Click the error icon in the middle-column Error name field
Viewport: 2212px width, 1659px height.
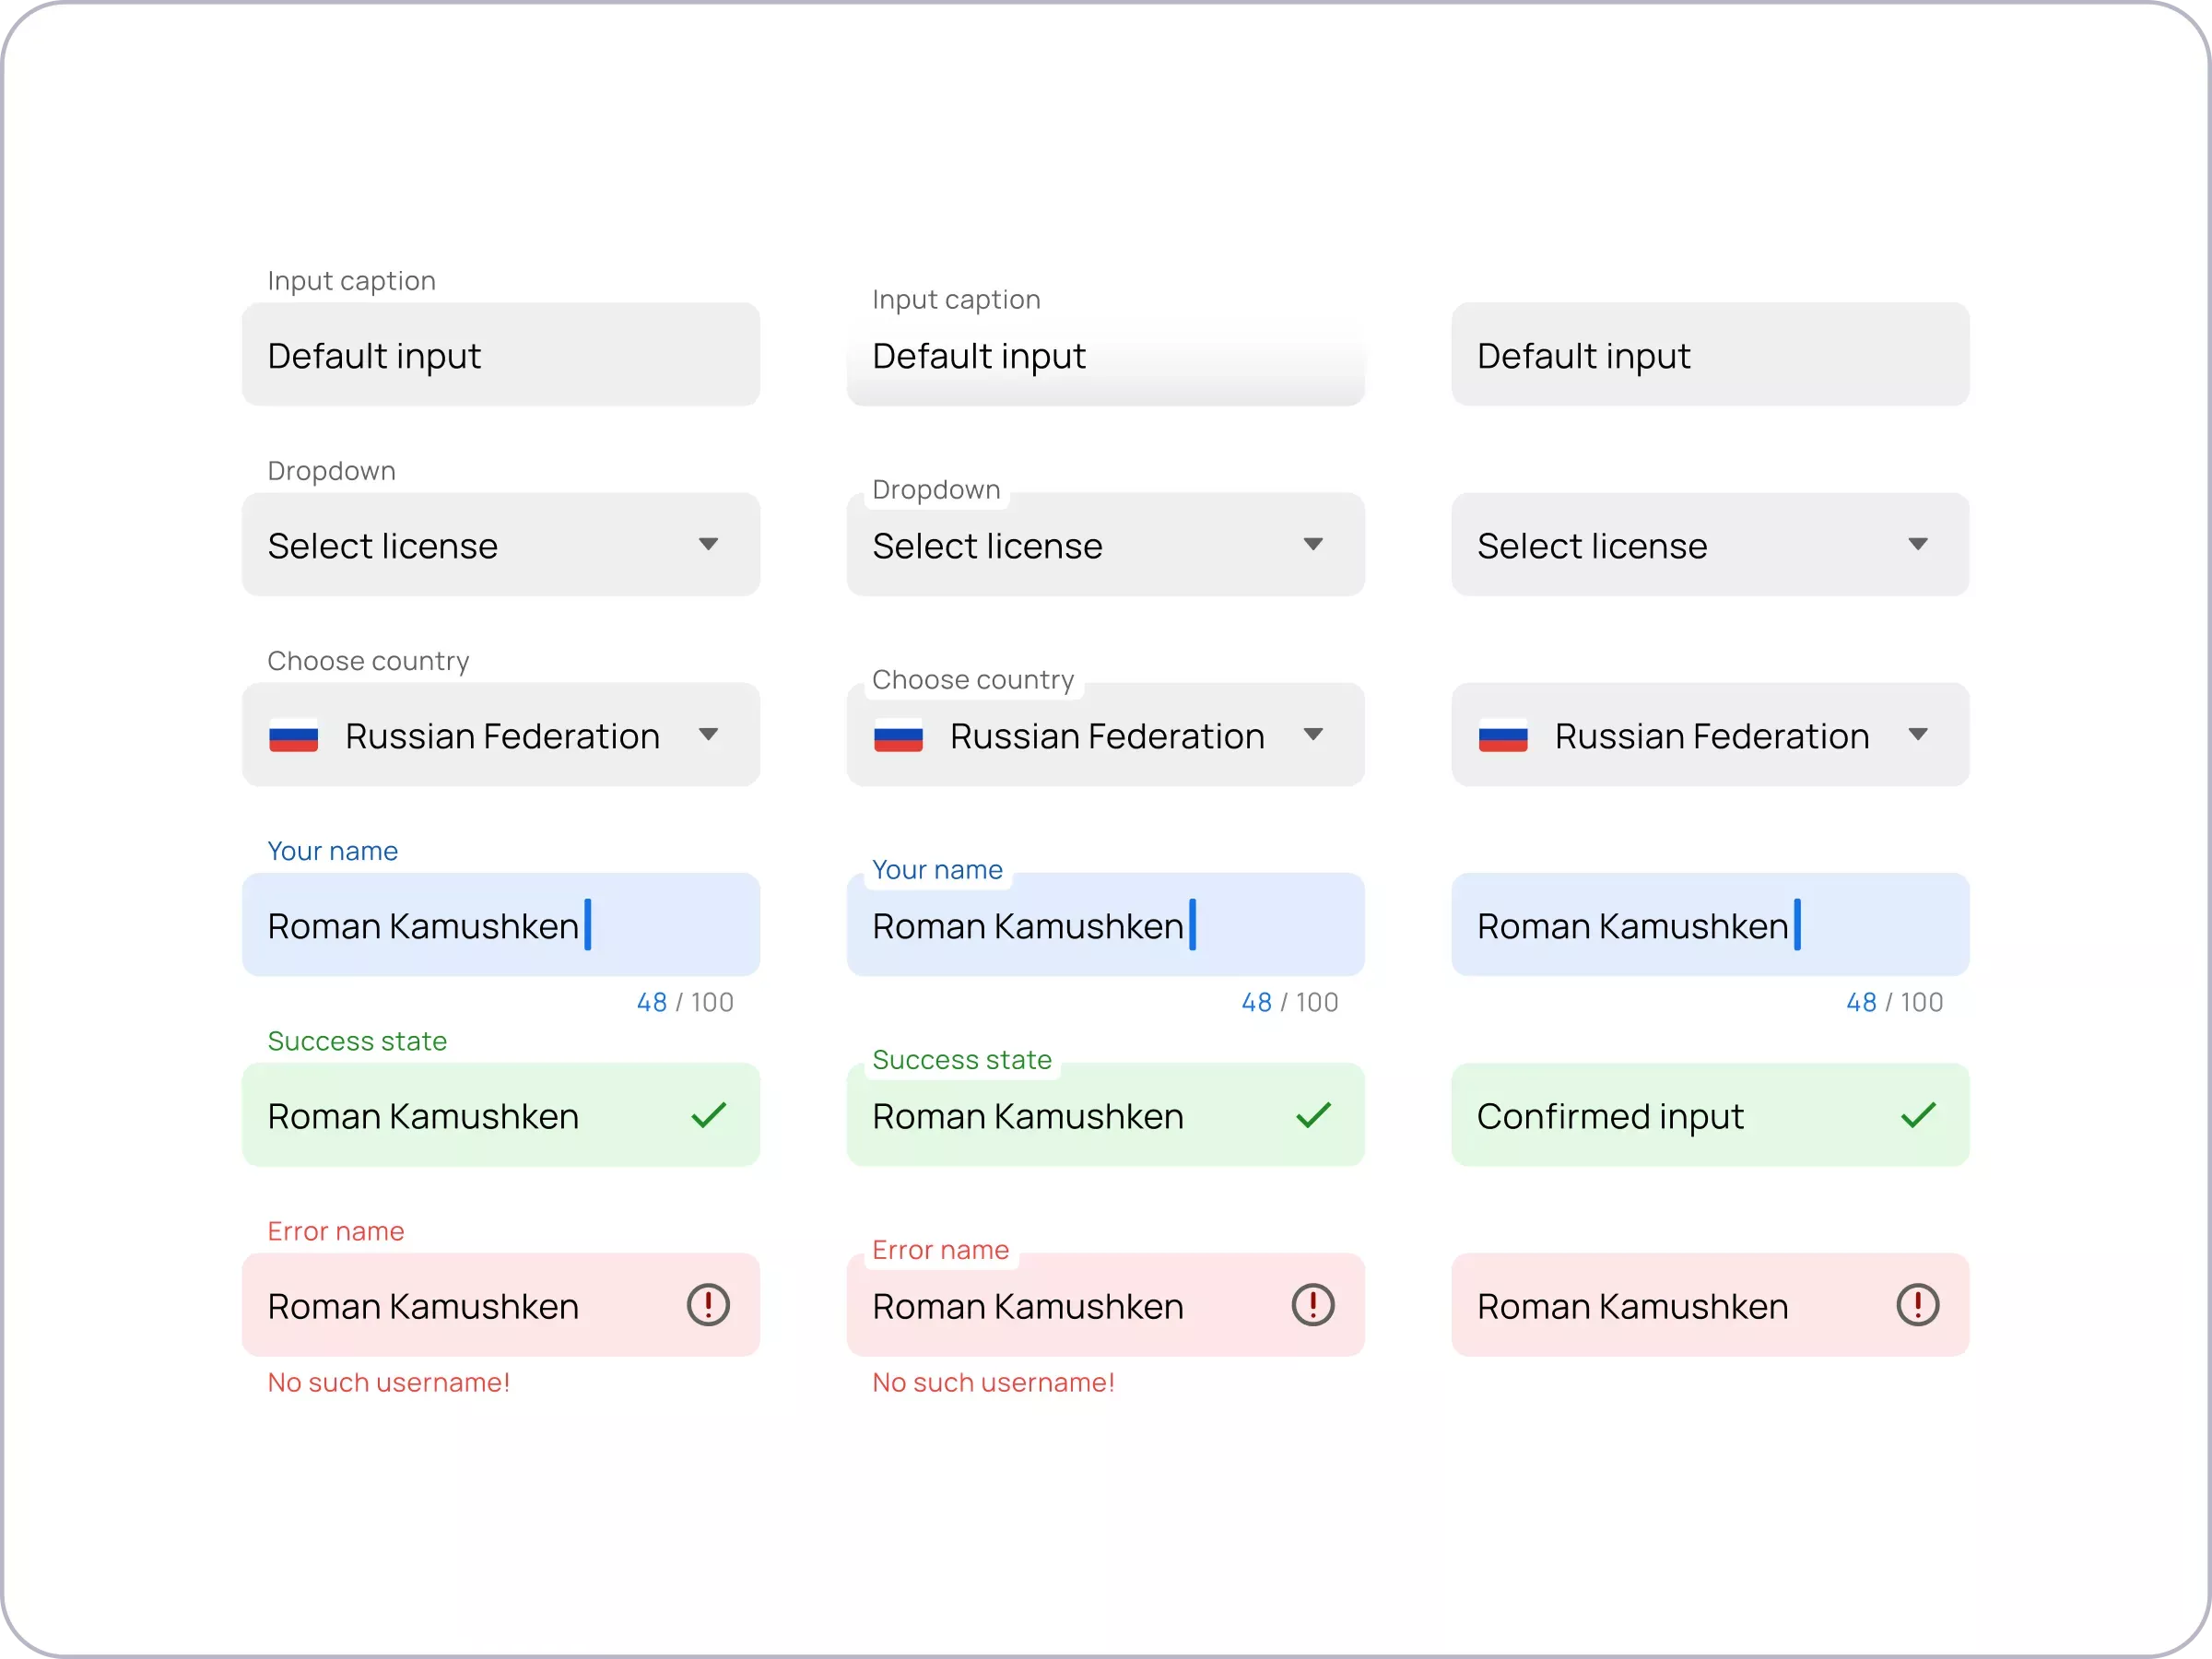(1312, 1305)
